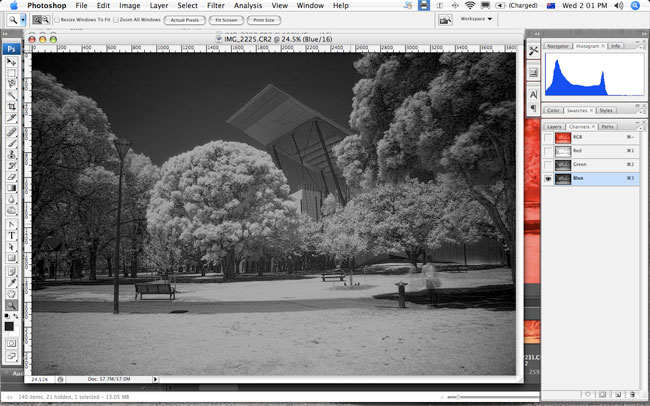Screen dimensions: 650x406
Task: Click the Actual Pixels button
Action: pyautogui.click(x=184, y=20)
